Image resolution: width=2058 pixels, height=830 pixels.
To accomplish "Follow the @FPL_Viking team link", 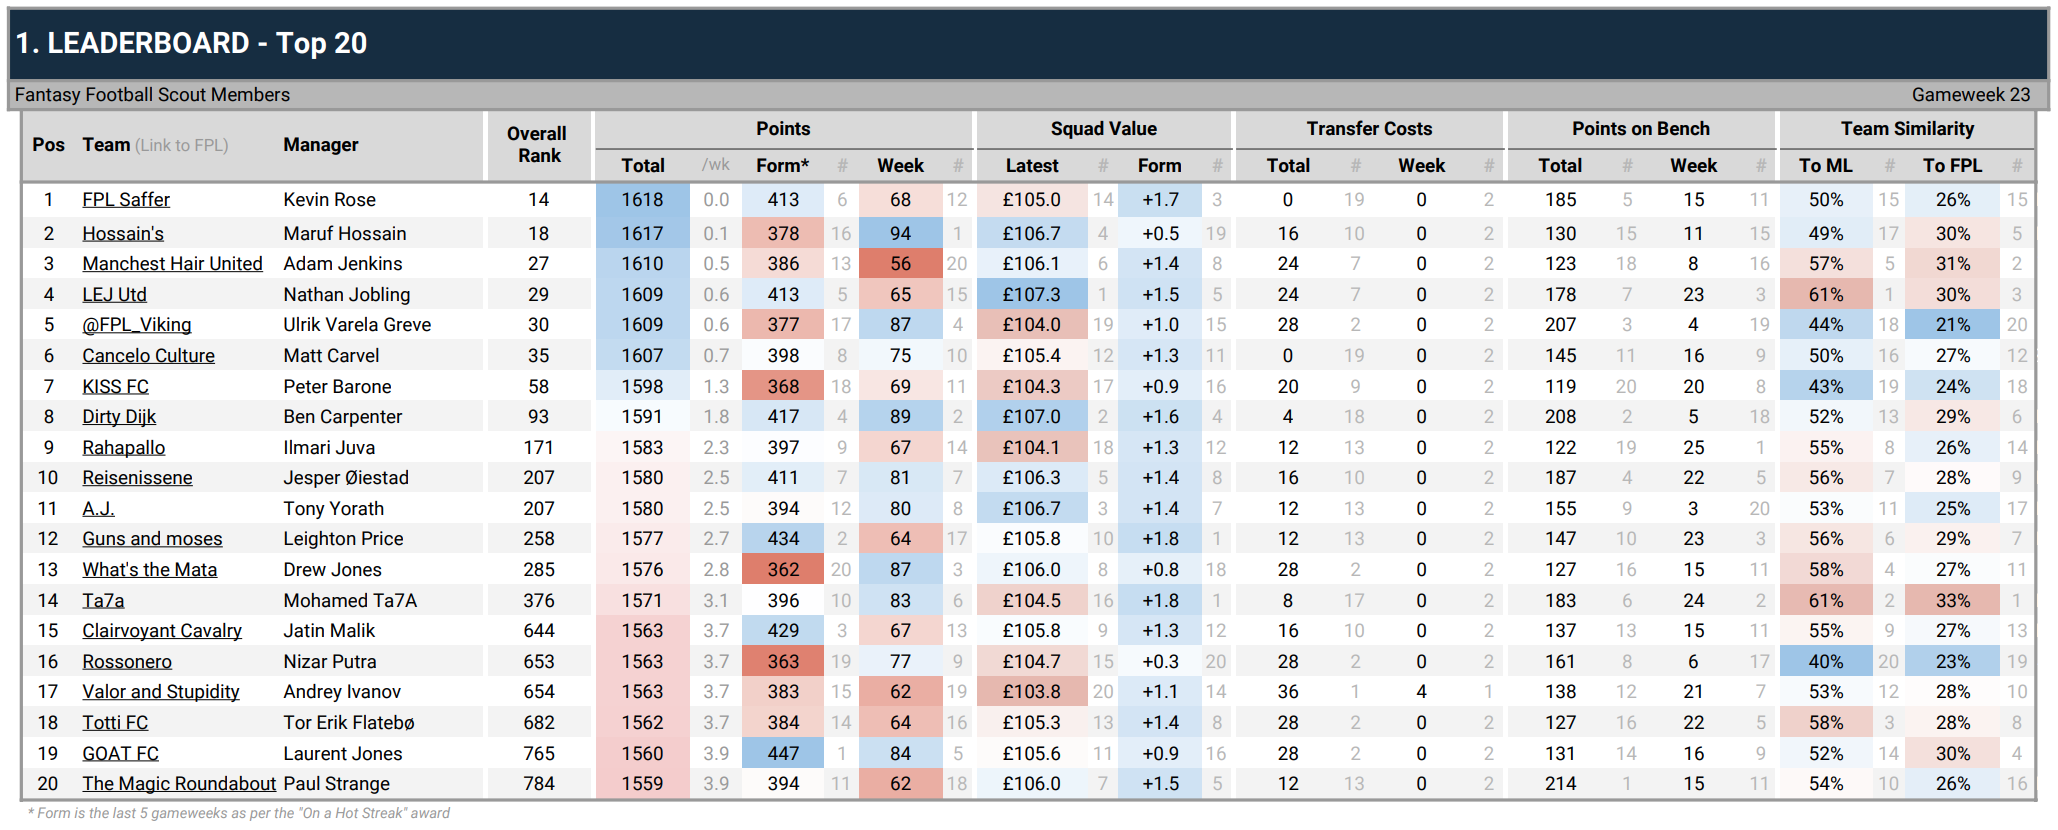I will [x=136, y=325].
